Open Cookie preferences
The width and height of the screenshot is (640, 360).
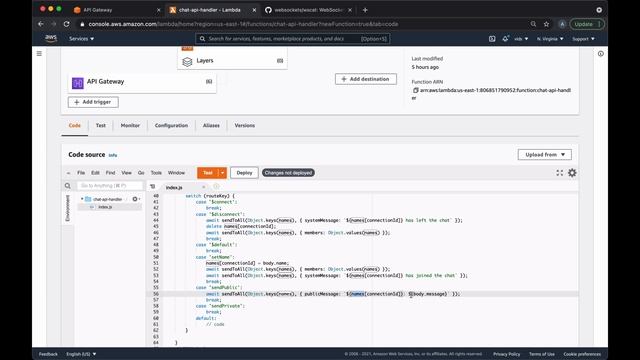(x=582, y=354)
